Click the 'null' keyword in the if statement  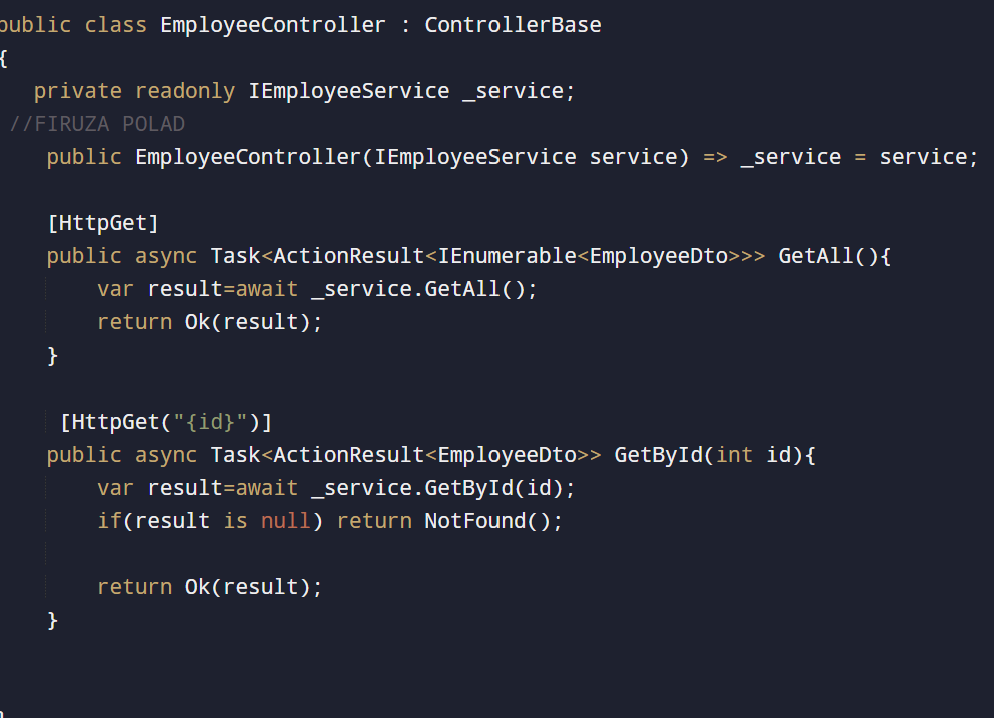(286, 521)
